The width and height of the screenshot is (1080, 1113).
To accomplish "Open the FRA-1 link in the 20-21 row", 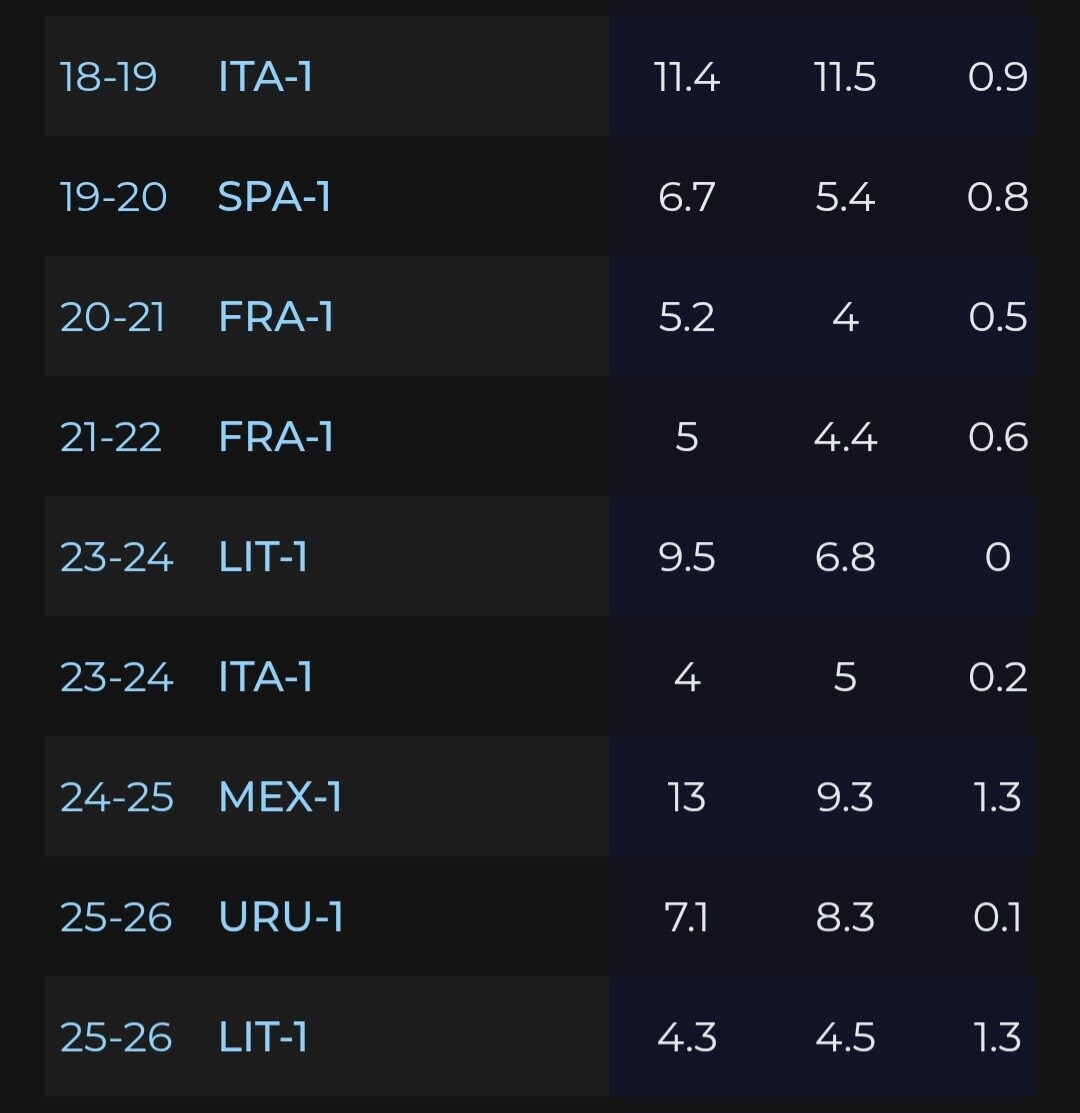I will (x=275, y=317).
